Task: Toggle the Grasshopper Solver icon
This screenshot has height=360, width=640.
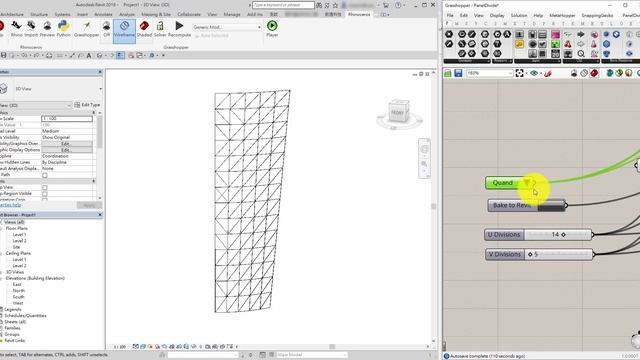Action: (x=160, y=29)
